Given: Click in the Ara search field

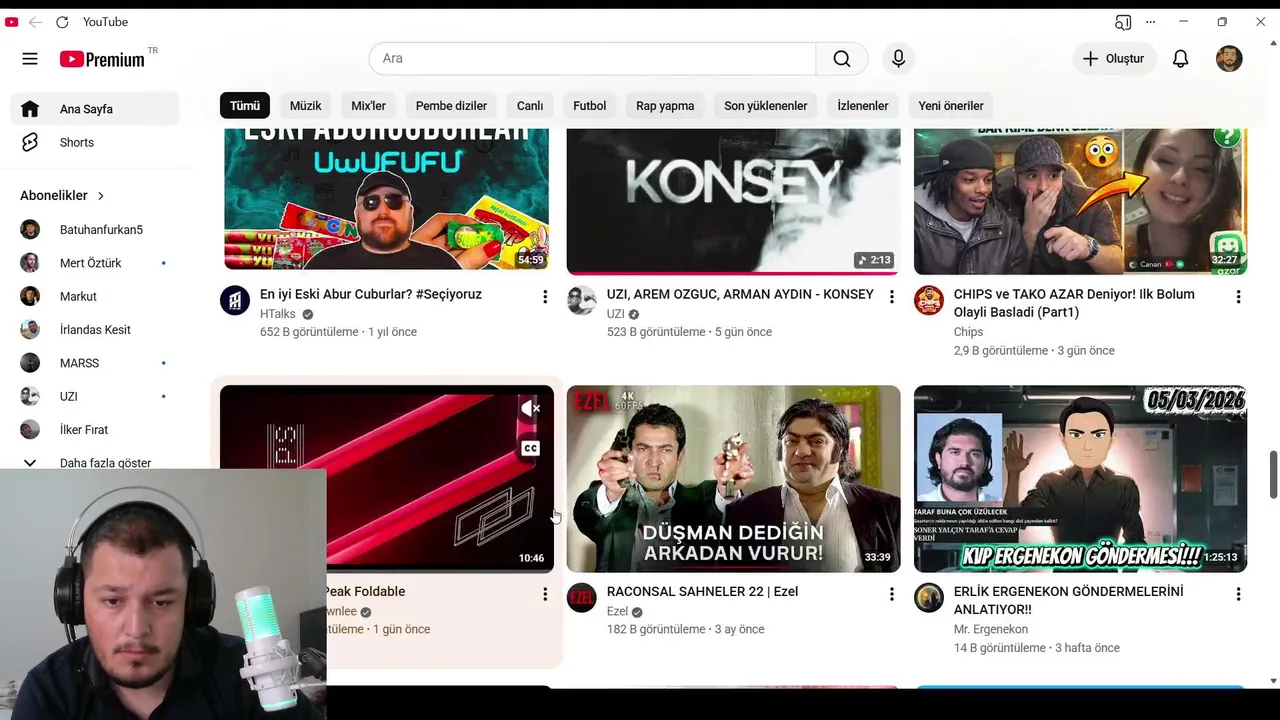Looking at the screenshot, I should pos(593,59).
